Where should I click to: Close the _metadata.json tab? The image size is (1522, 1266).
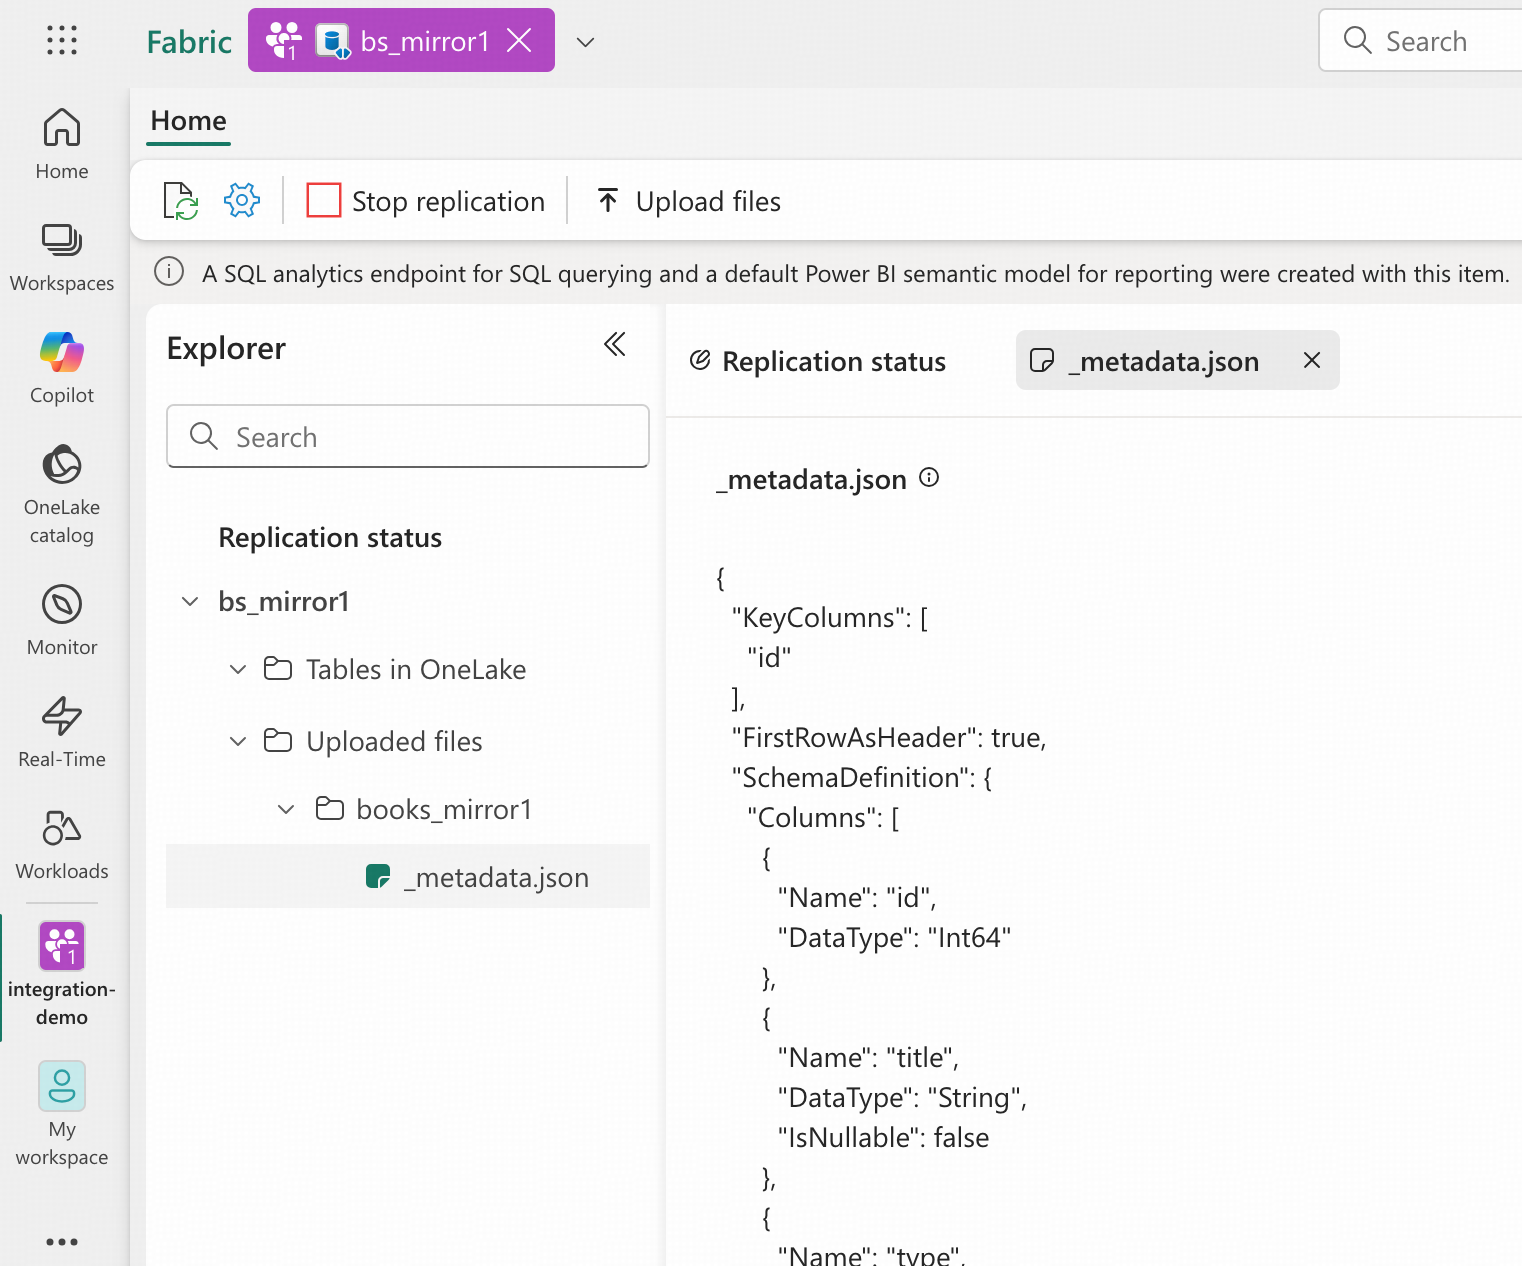point(1312,361)
